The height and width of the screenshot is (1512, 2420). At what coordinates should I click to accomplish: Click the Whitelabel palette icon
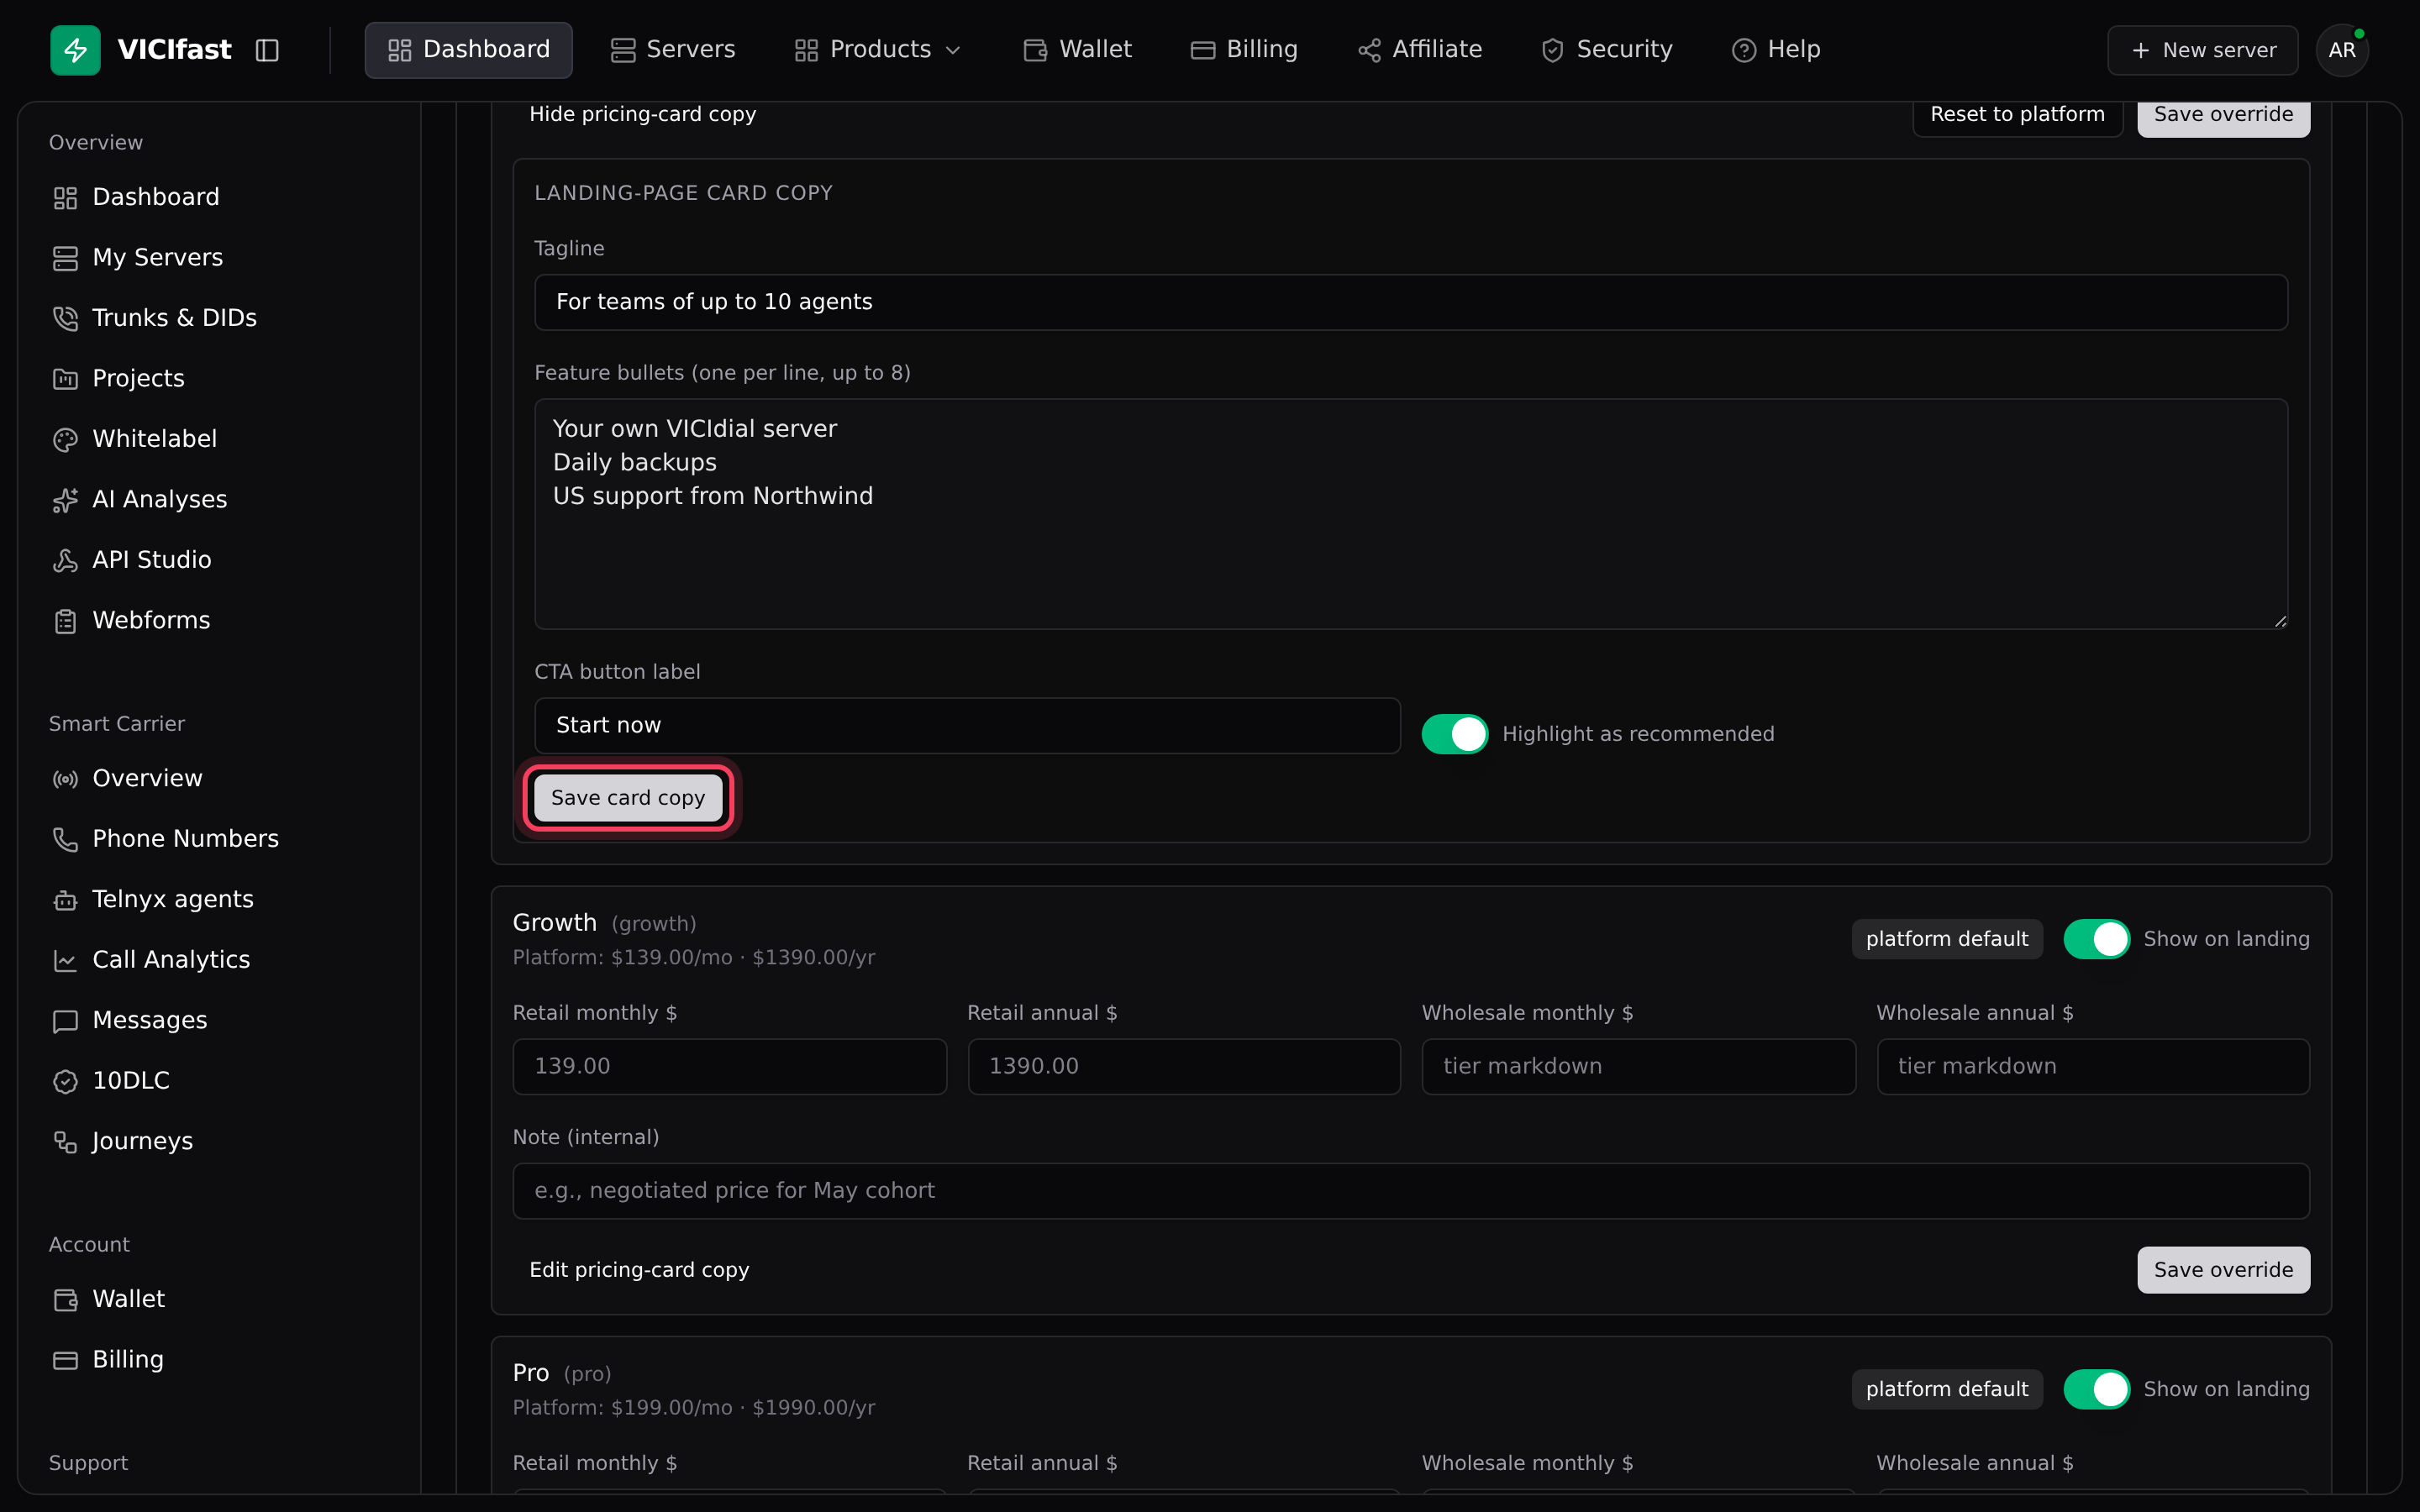pyautogui.click(x=65, y=439)
